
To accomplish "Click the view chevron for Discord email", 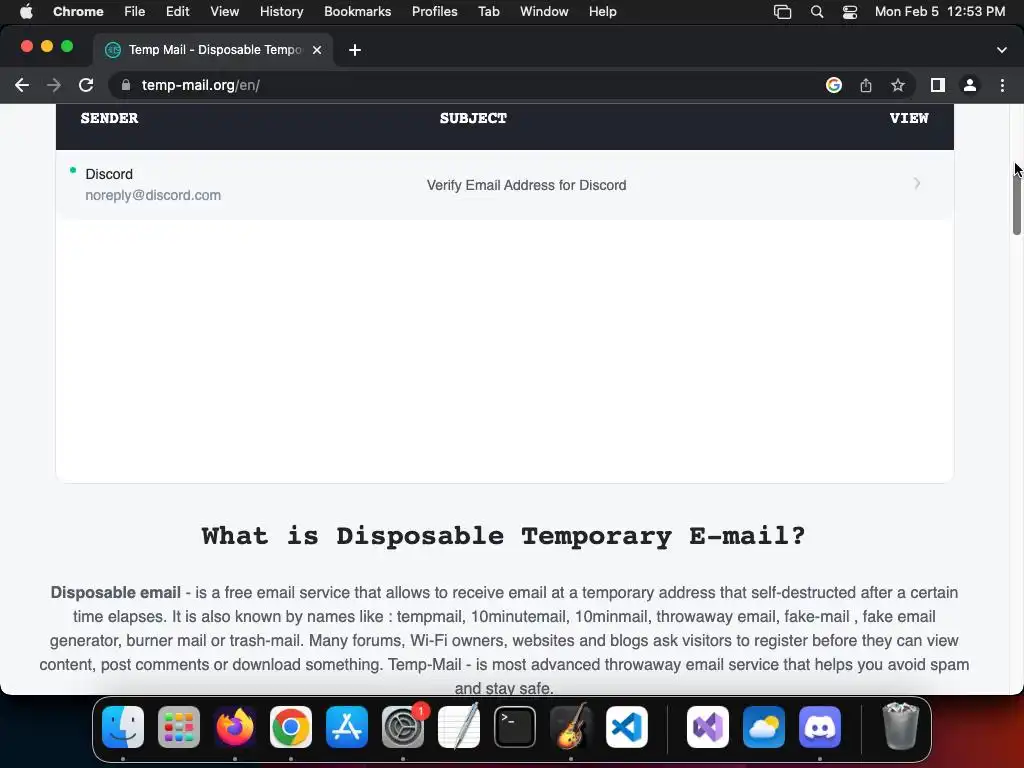I will (917, 184).
